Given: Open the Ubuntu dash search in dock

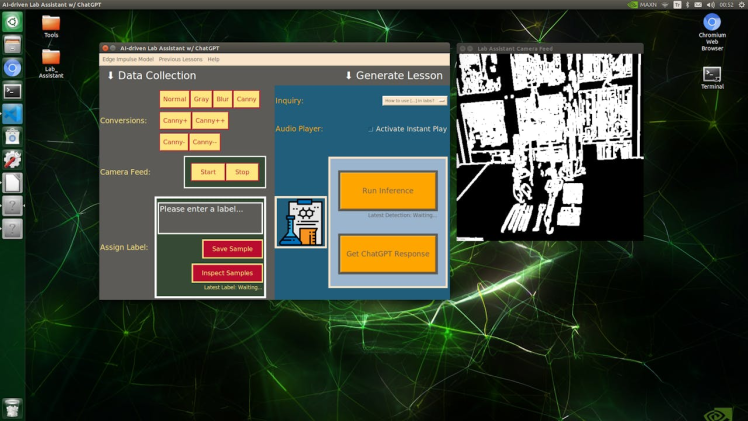Looking at the screenshot, I should [12, 22].
